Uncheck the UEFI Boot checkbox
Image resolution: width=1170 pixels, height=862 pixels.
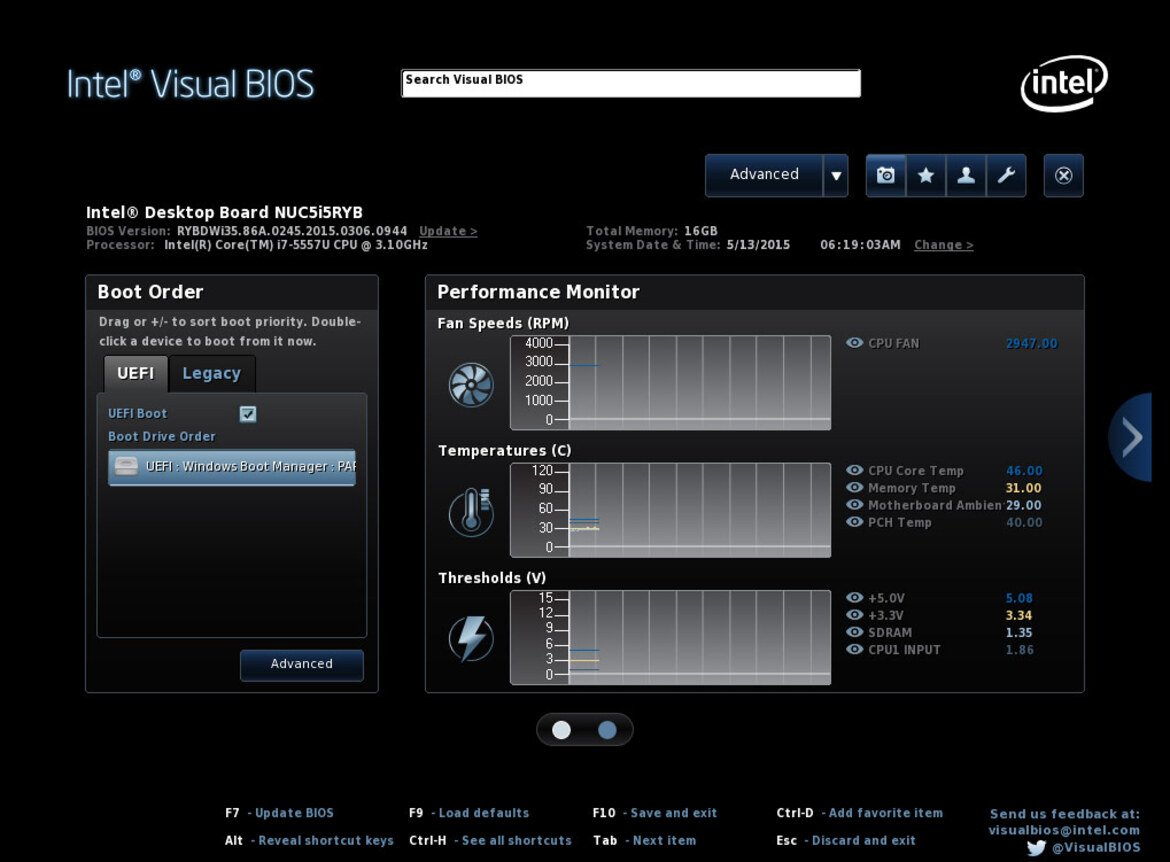pyautogui.click(x=248, y=414)
